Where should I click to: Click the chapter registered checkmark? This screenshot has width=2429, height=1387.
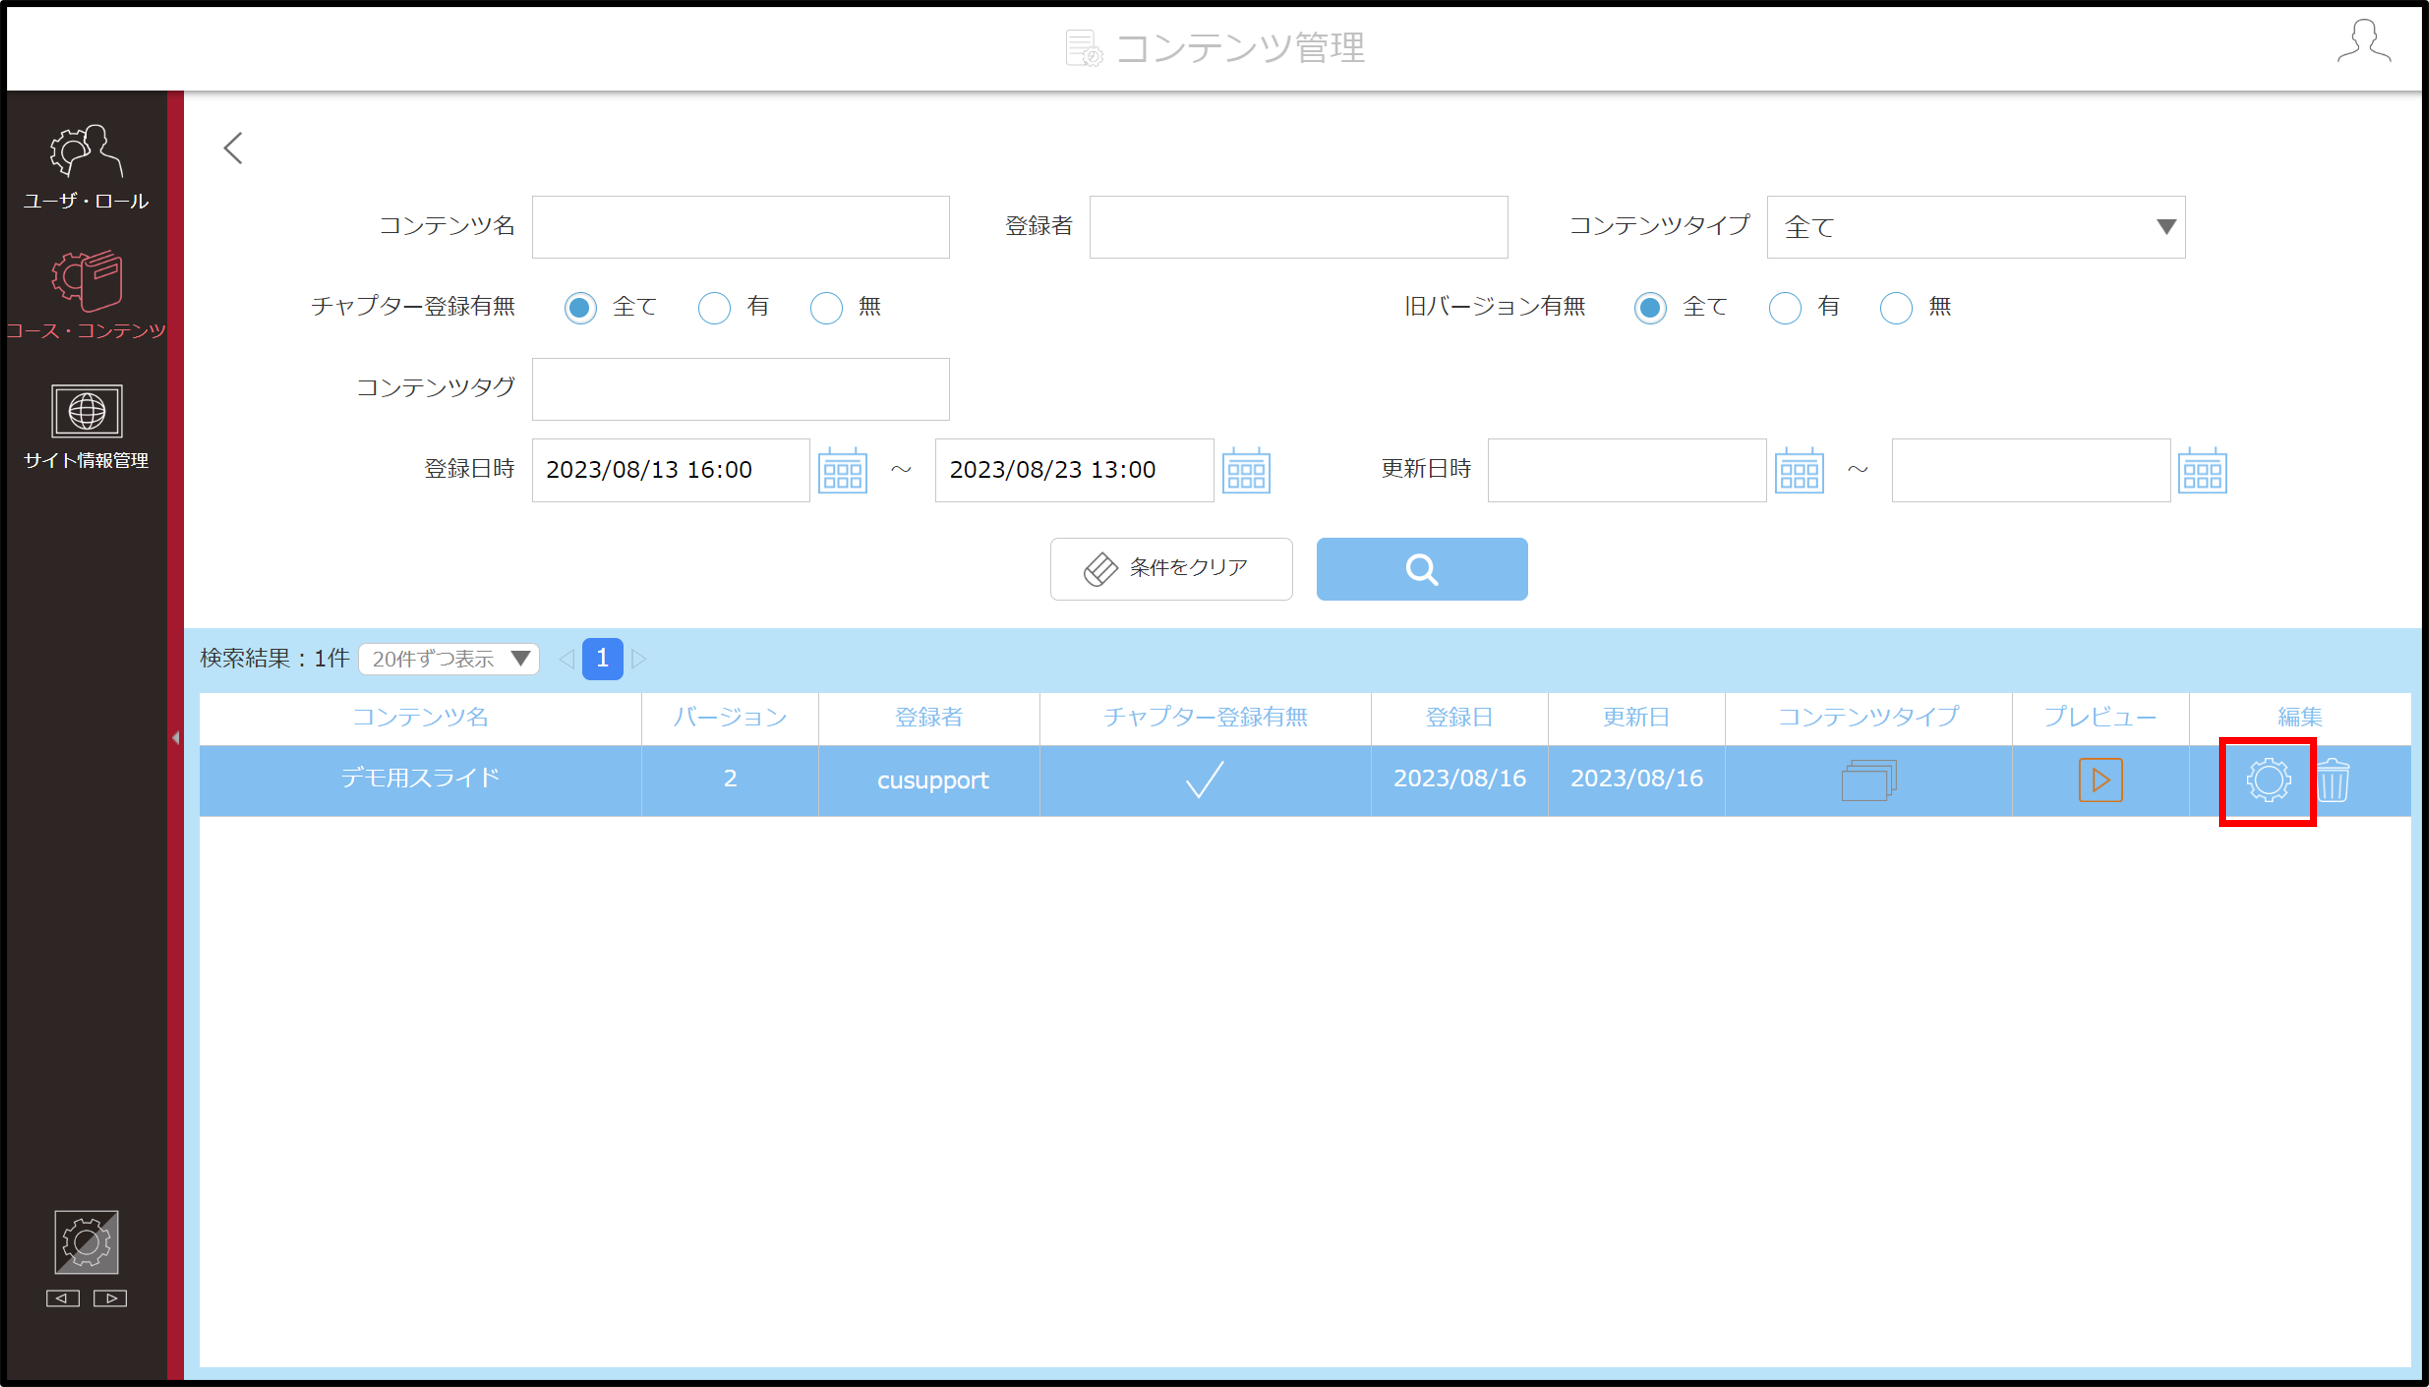click(x=1204, y=779)
